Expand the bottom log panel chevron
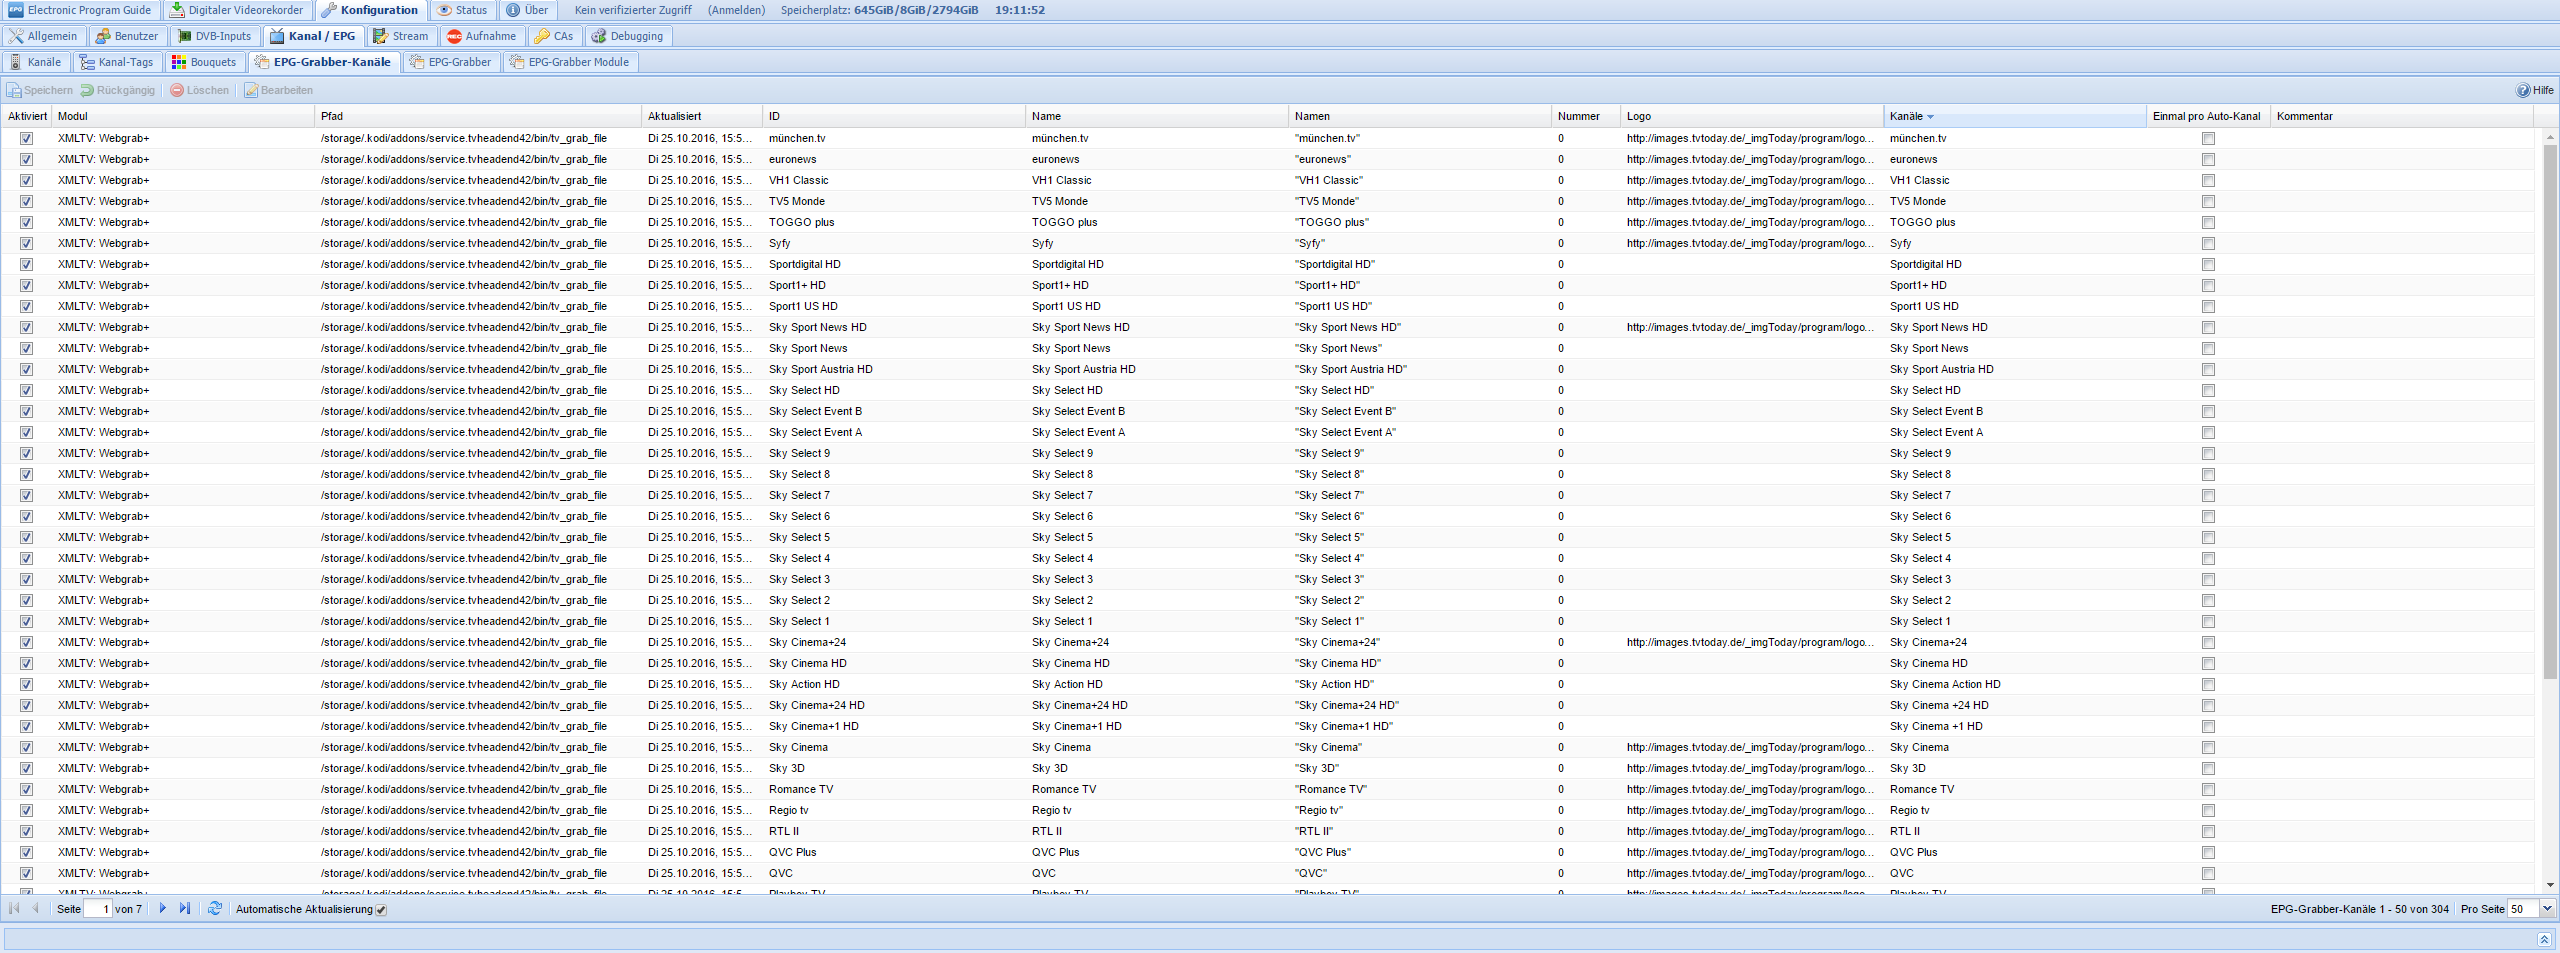Image resolution: width=2560 pixels, height=953 pixels. coord(2544,939)
